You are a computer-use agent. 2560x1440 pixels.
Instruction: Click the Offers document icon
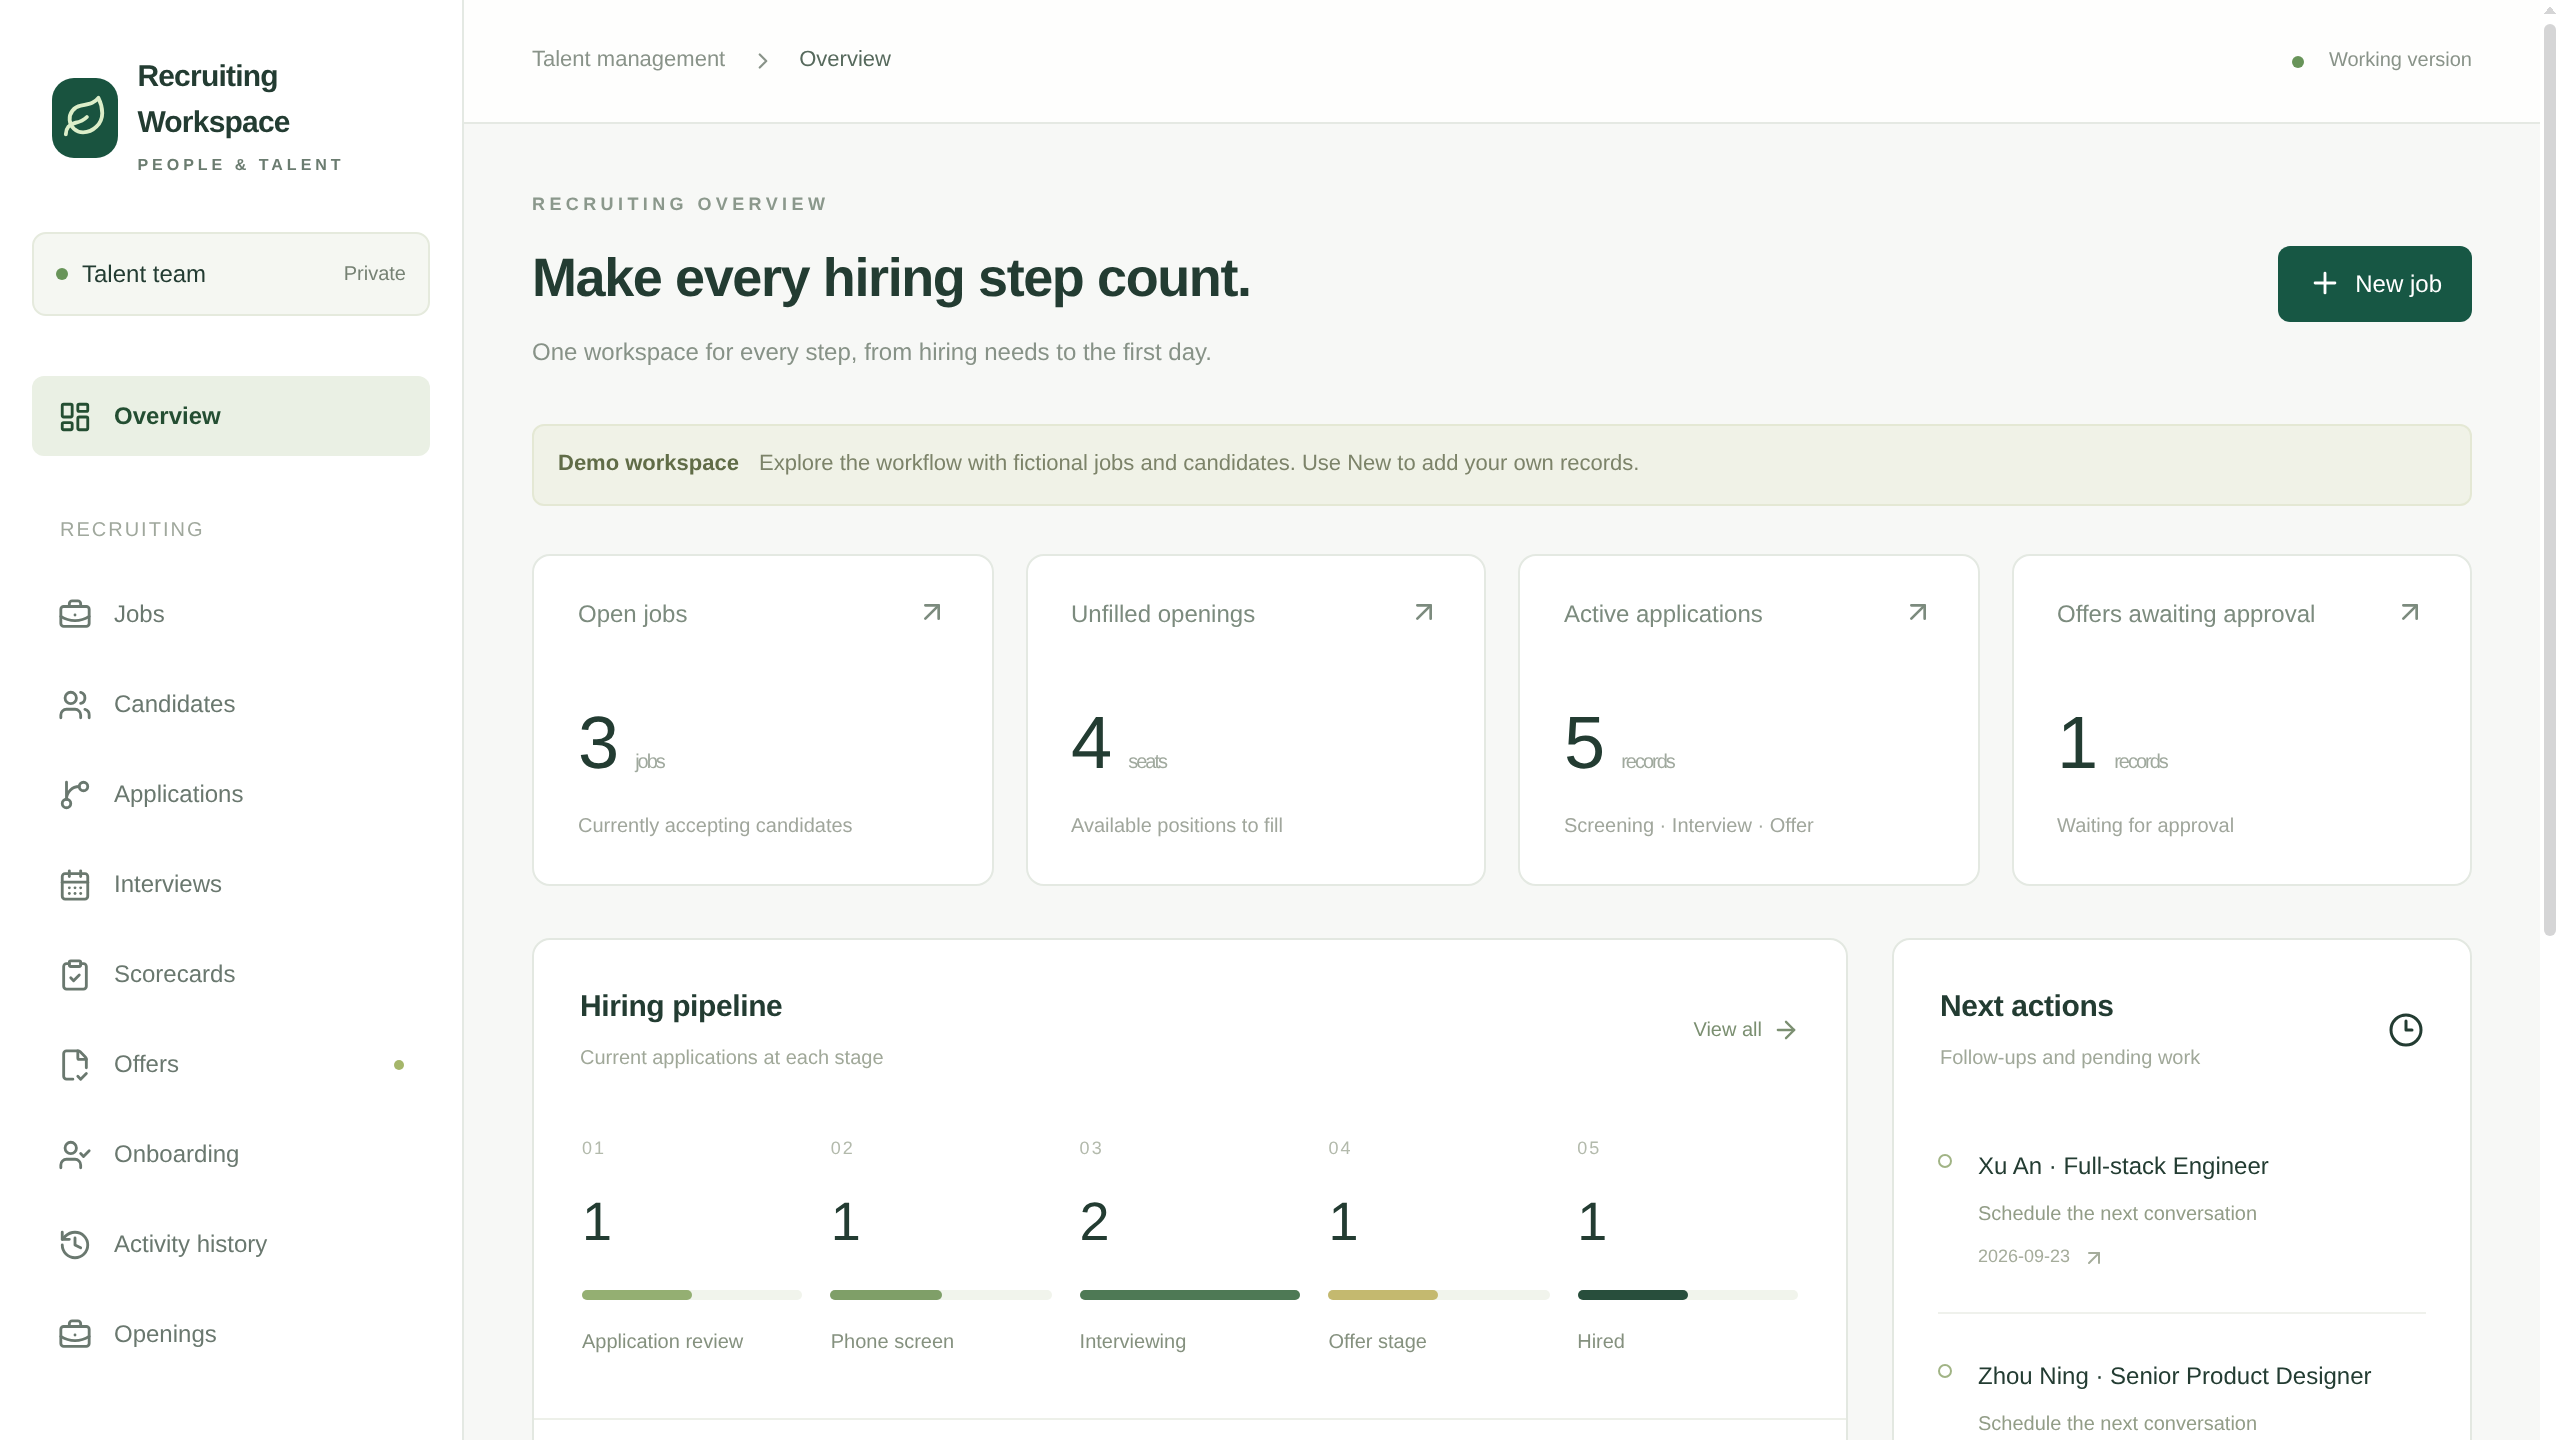pos(75,1064)
